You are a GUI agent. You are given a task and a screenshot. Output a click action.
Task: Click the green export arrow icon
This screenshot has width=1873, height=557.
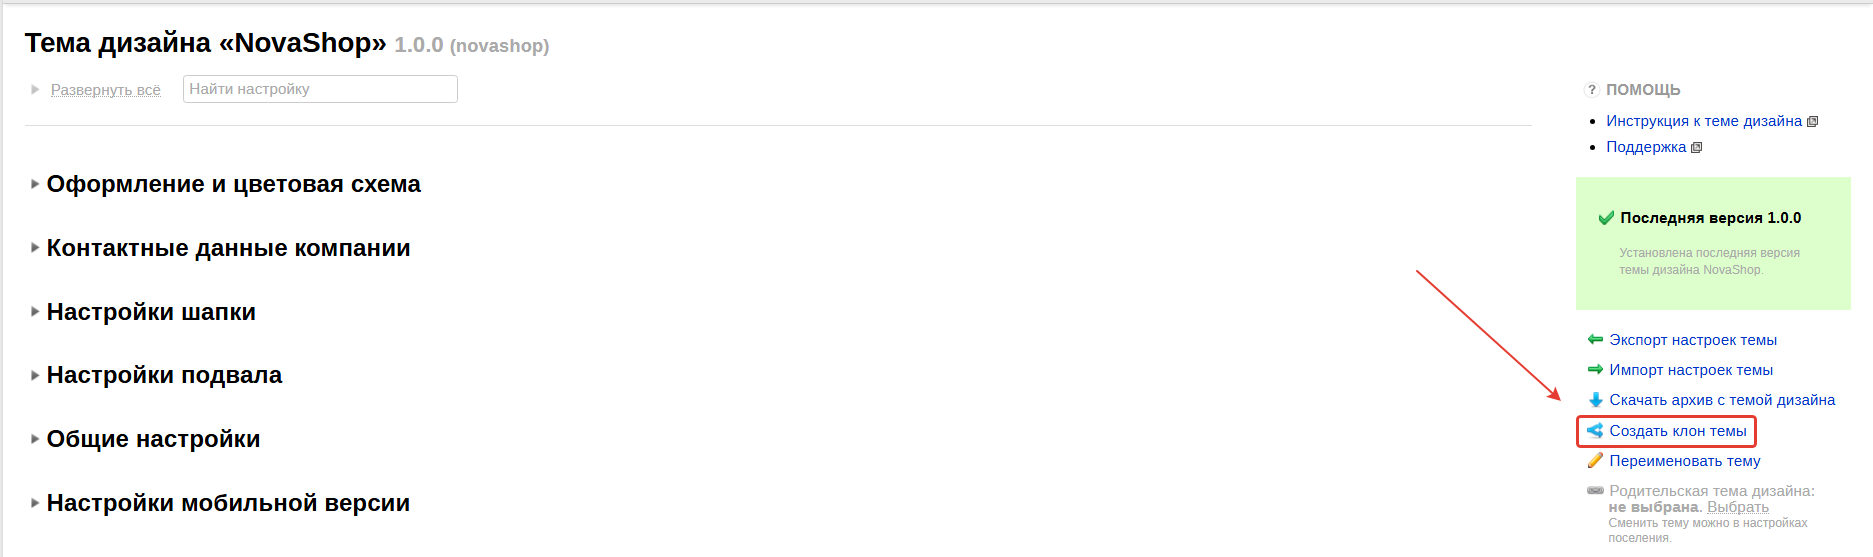tap(1595, 340)
